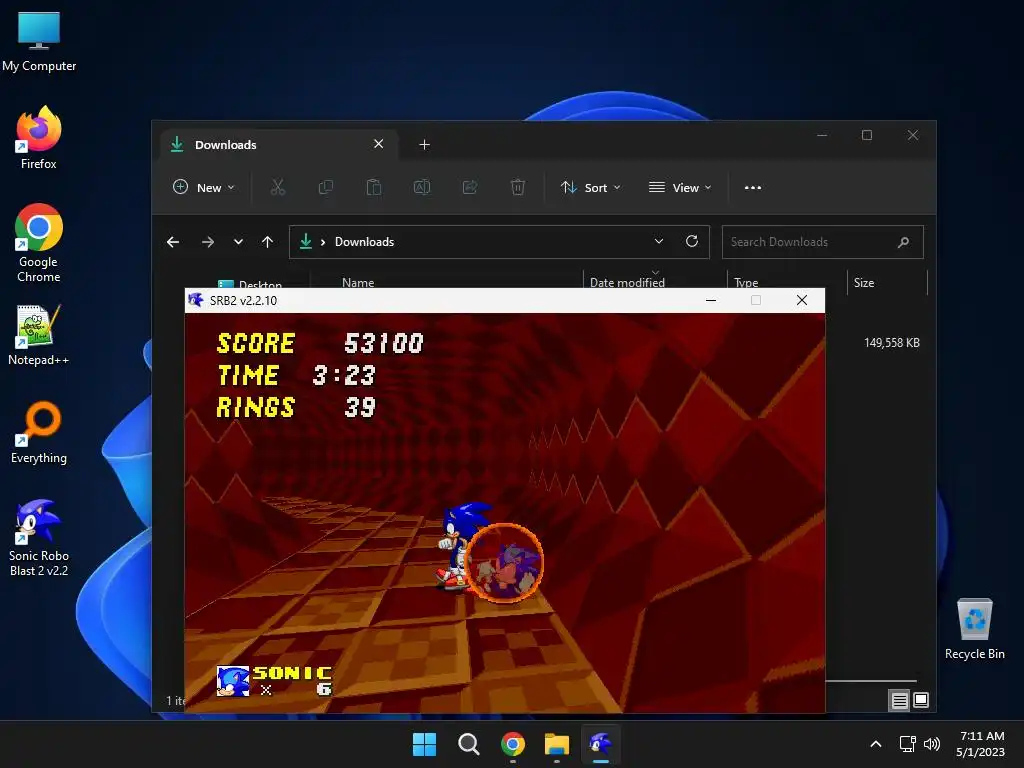The height and width of the screenshot is (768, 1024).
Task: Maximize the Downloads Explorer window
Action: pos(867,135)
